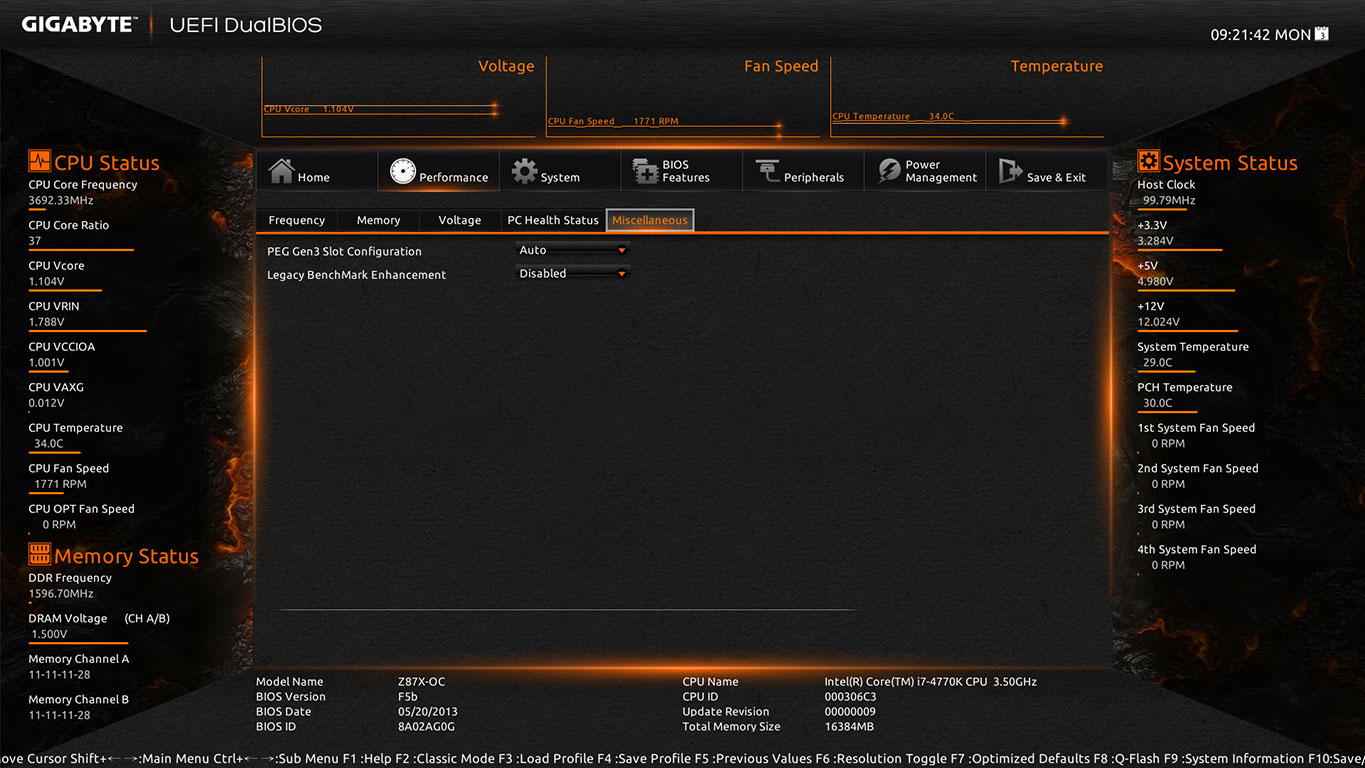1365x768 pixels.
Task: Click the Temperature graph heading
Action: click(1056, 66)
